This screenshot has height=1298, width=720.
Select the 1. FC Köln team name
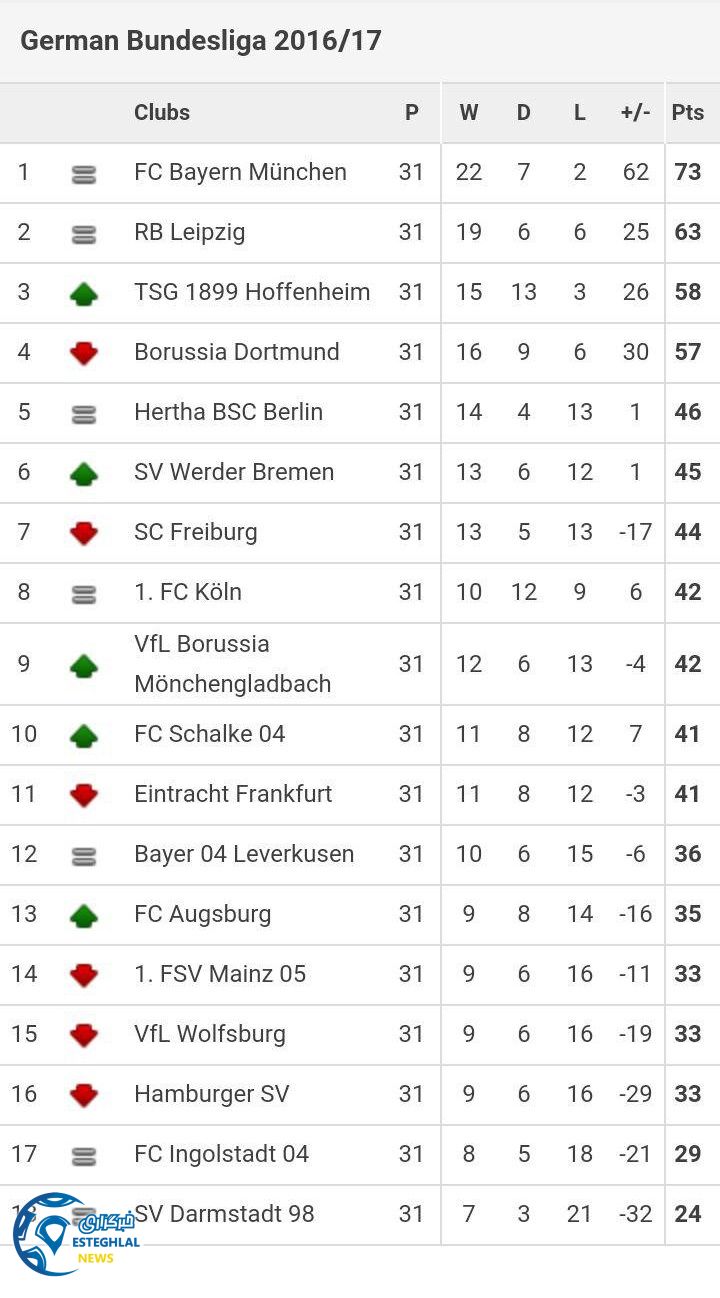(188, 592)
